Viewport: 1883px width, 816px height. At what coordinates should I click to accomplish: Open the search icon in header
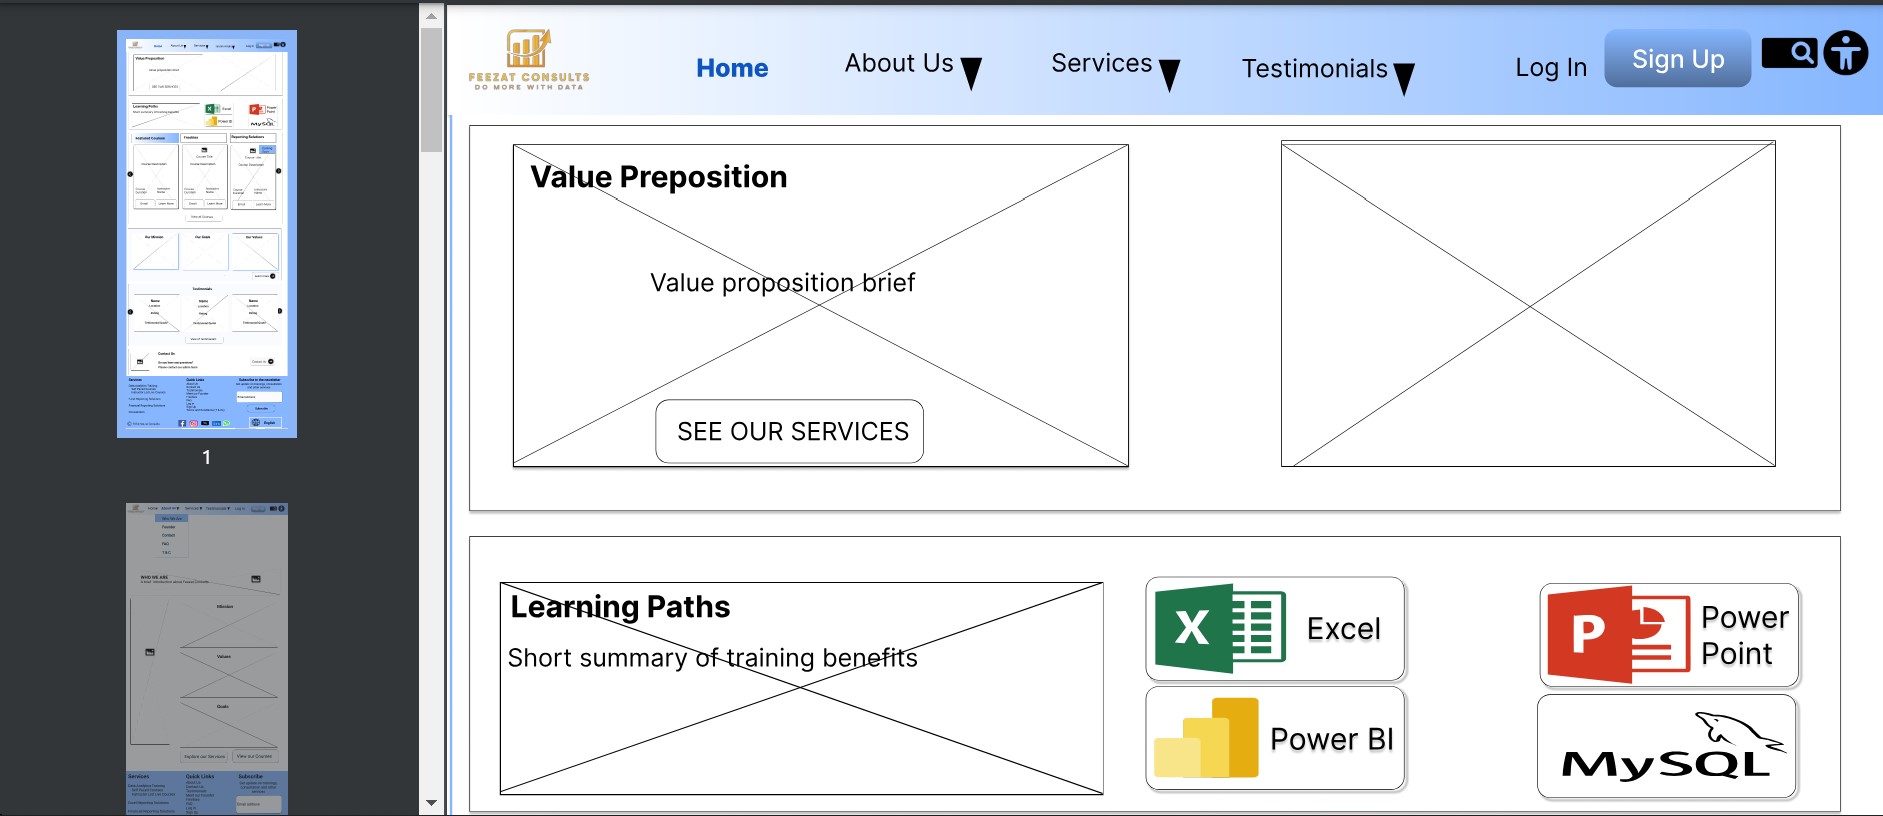click(1789, 53)
